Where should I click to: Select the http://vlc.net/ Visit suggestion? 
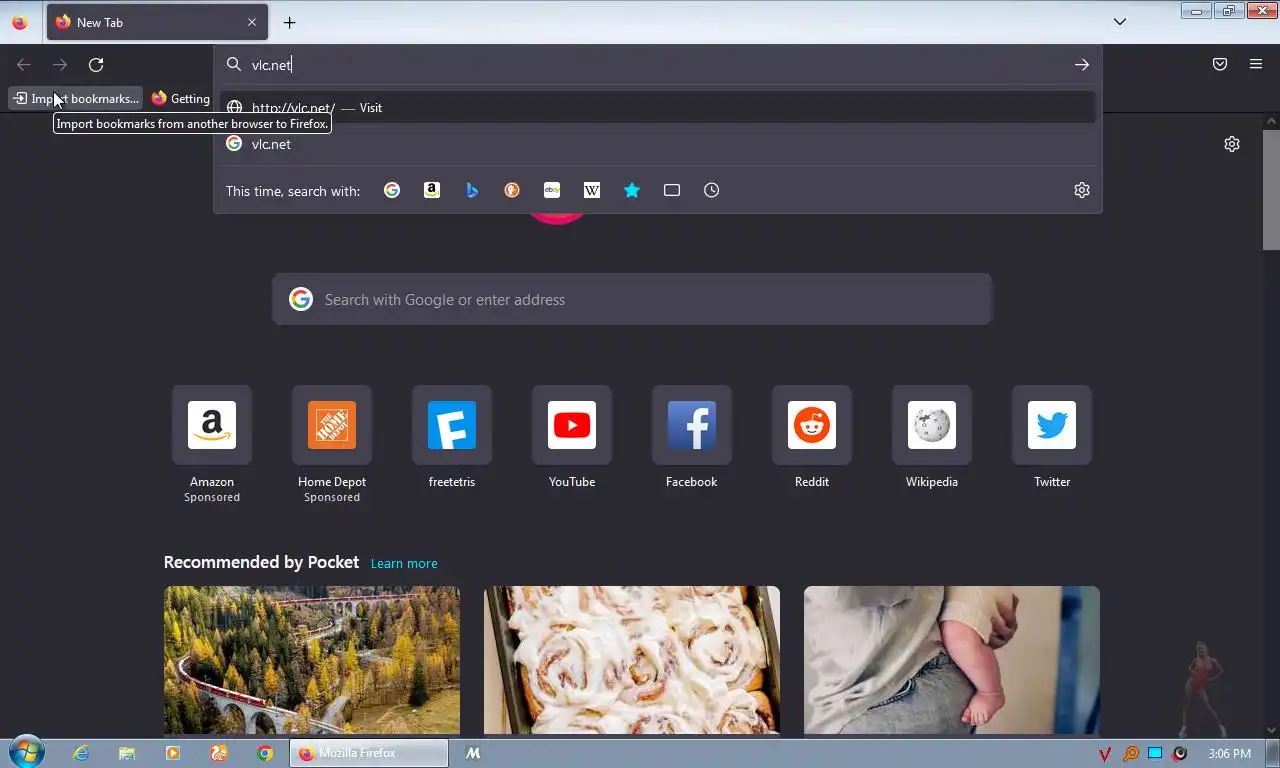658,108
